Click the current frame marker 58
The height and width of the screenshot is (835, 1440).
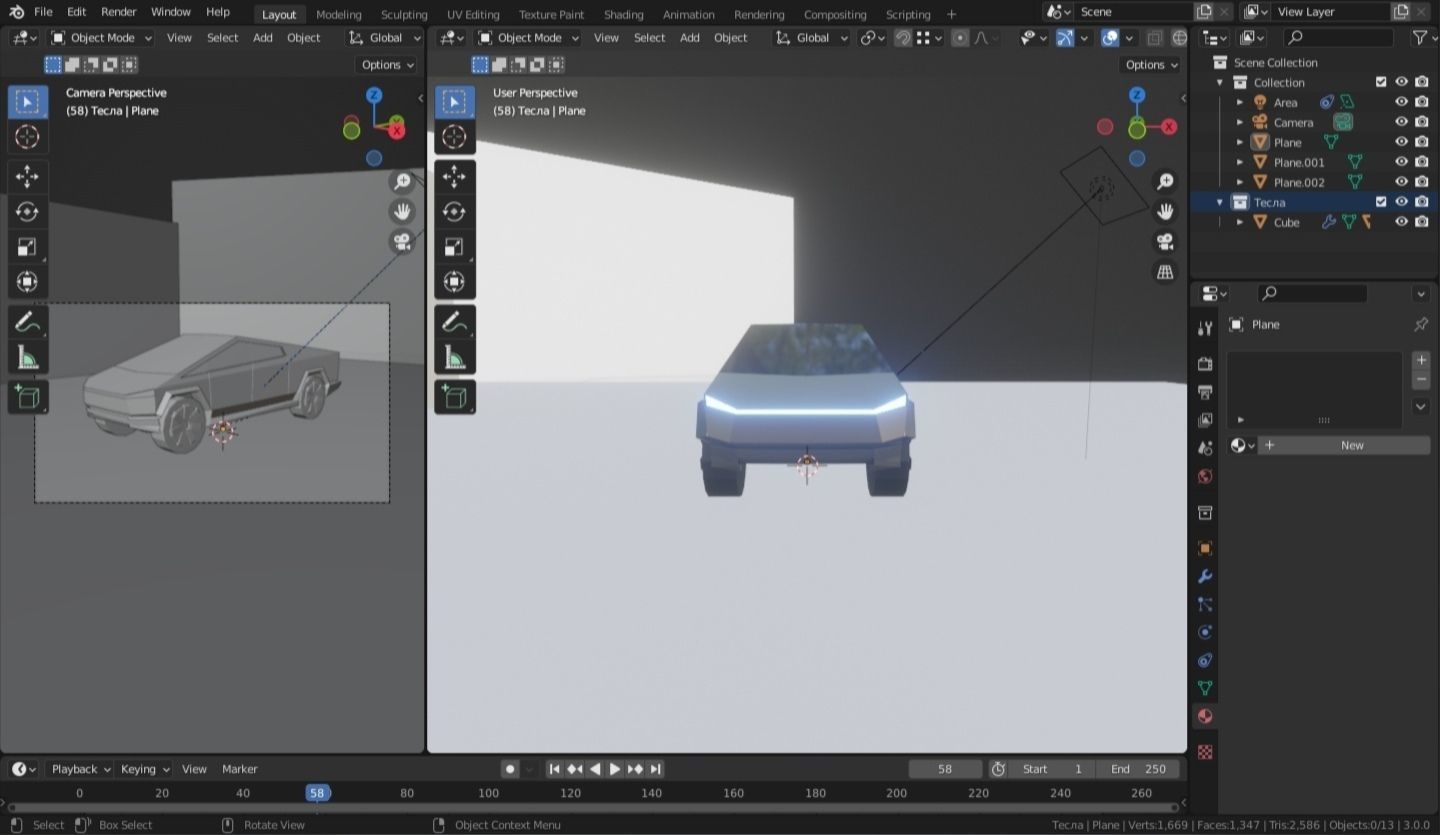tap(317, 793)
